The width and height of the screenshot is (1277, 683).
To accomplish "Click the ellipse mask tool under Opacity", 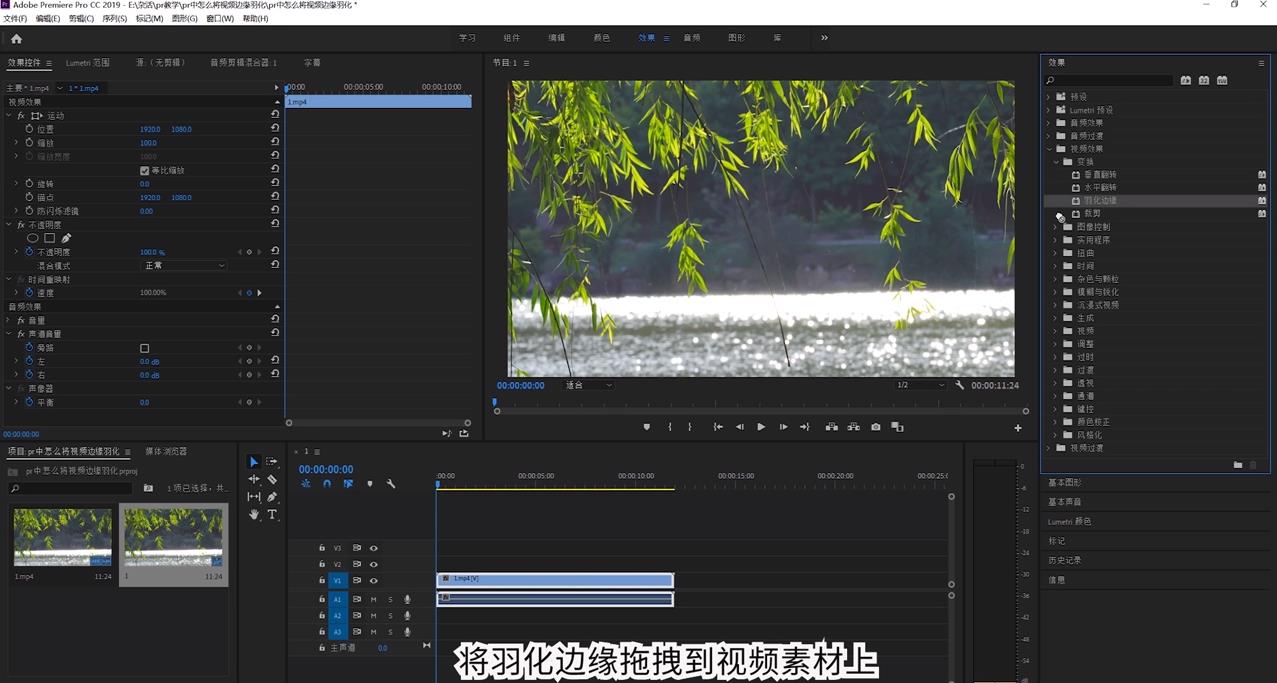I will (32, 238).
